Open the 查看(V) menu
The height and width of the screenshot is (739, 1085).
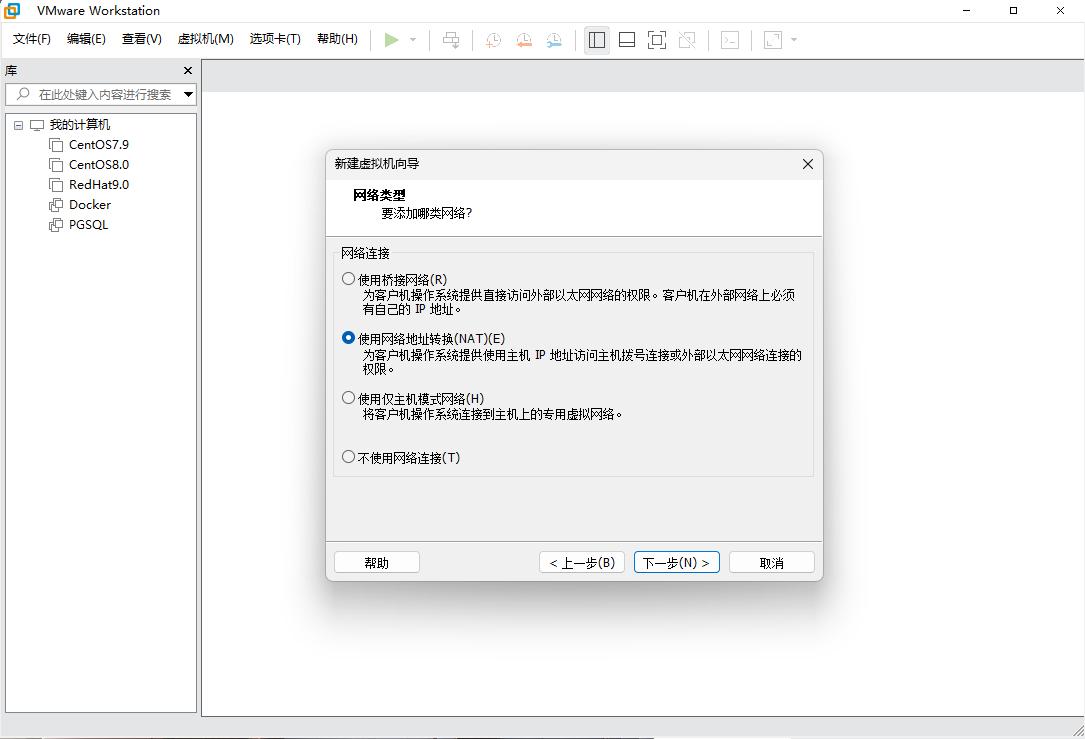[142, 39]
